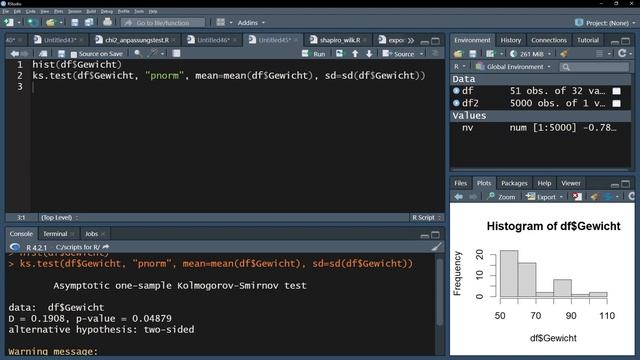The image size is (640, 360).
Task: Expand df object details
Action: [x=456, y=91]
